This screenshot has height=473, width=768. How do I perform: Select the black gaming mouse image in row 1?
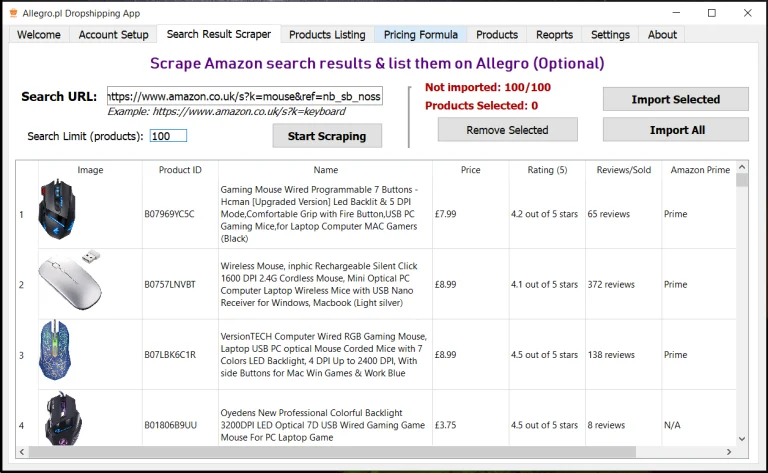pos(57,209)
